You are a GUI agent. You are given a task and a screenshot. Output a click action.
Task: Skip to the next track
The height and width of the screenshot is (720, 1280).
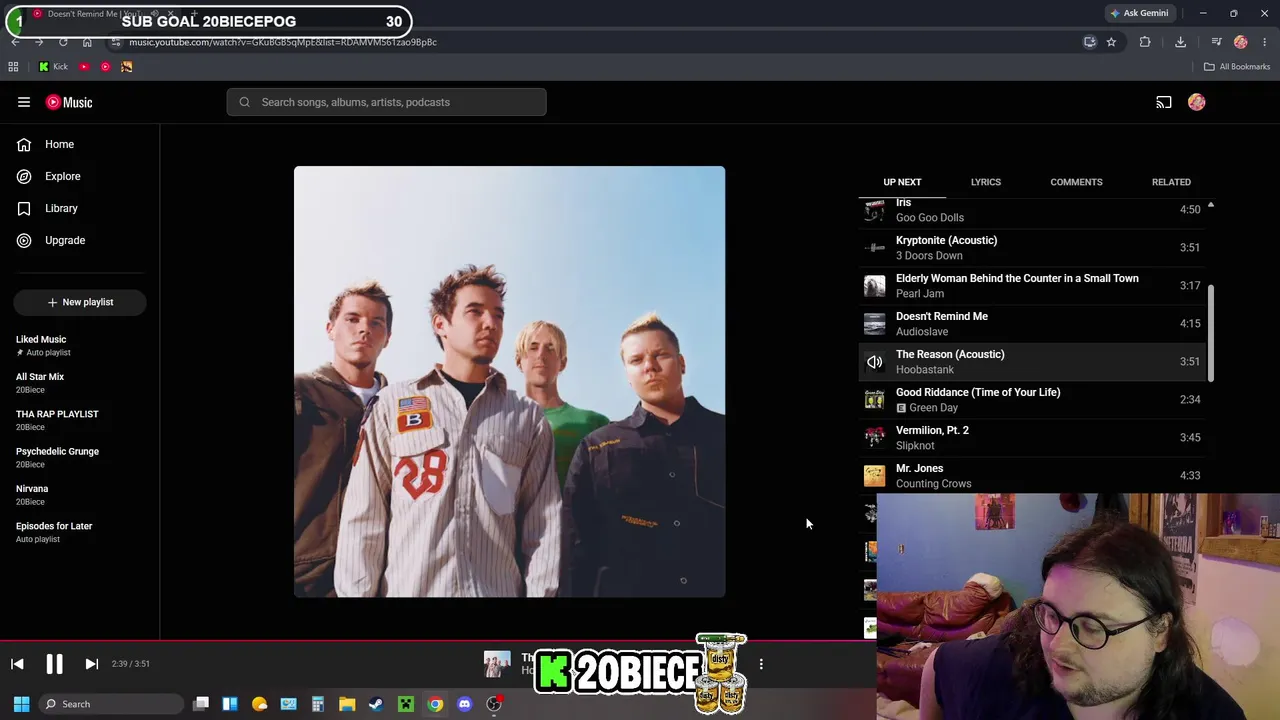point(91,664)
